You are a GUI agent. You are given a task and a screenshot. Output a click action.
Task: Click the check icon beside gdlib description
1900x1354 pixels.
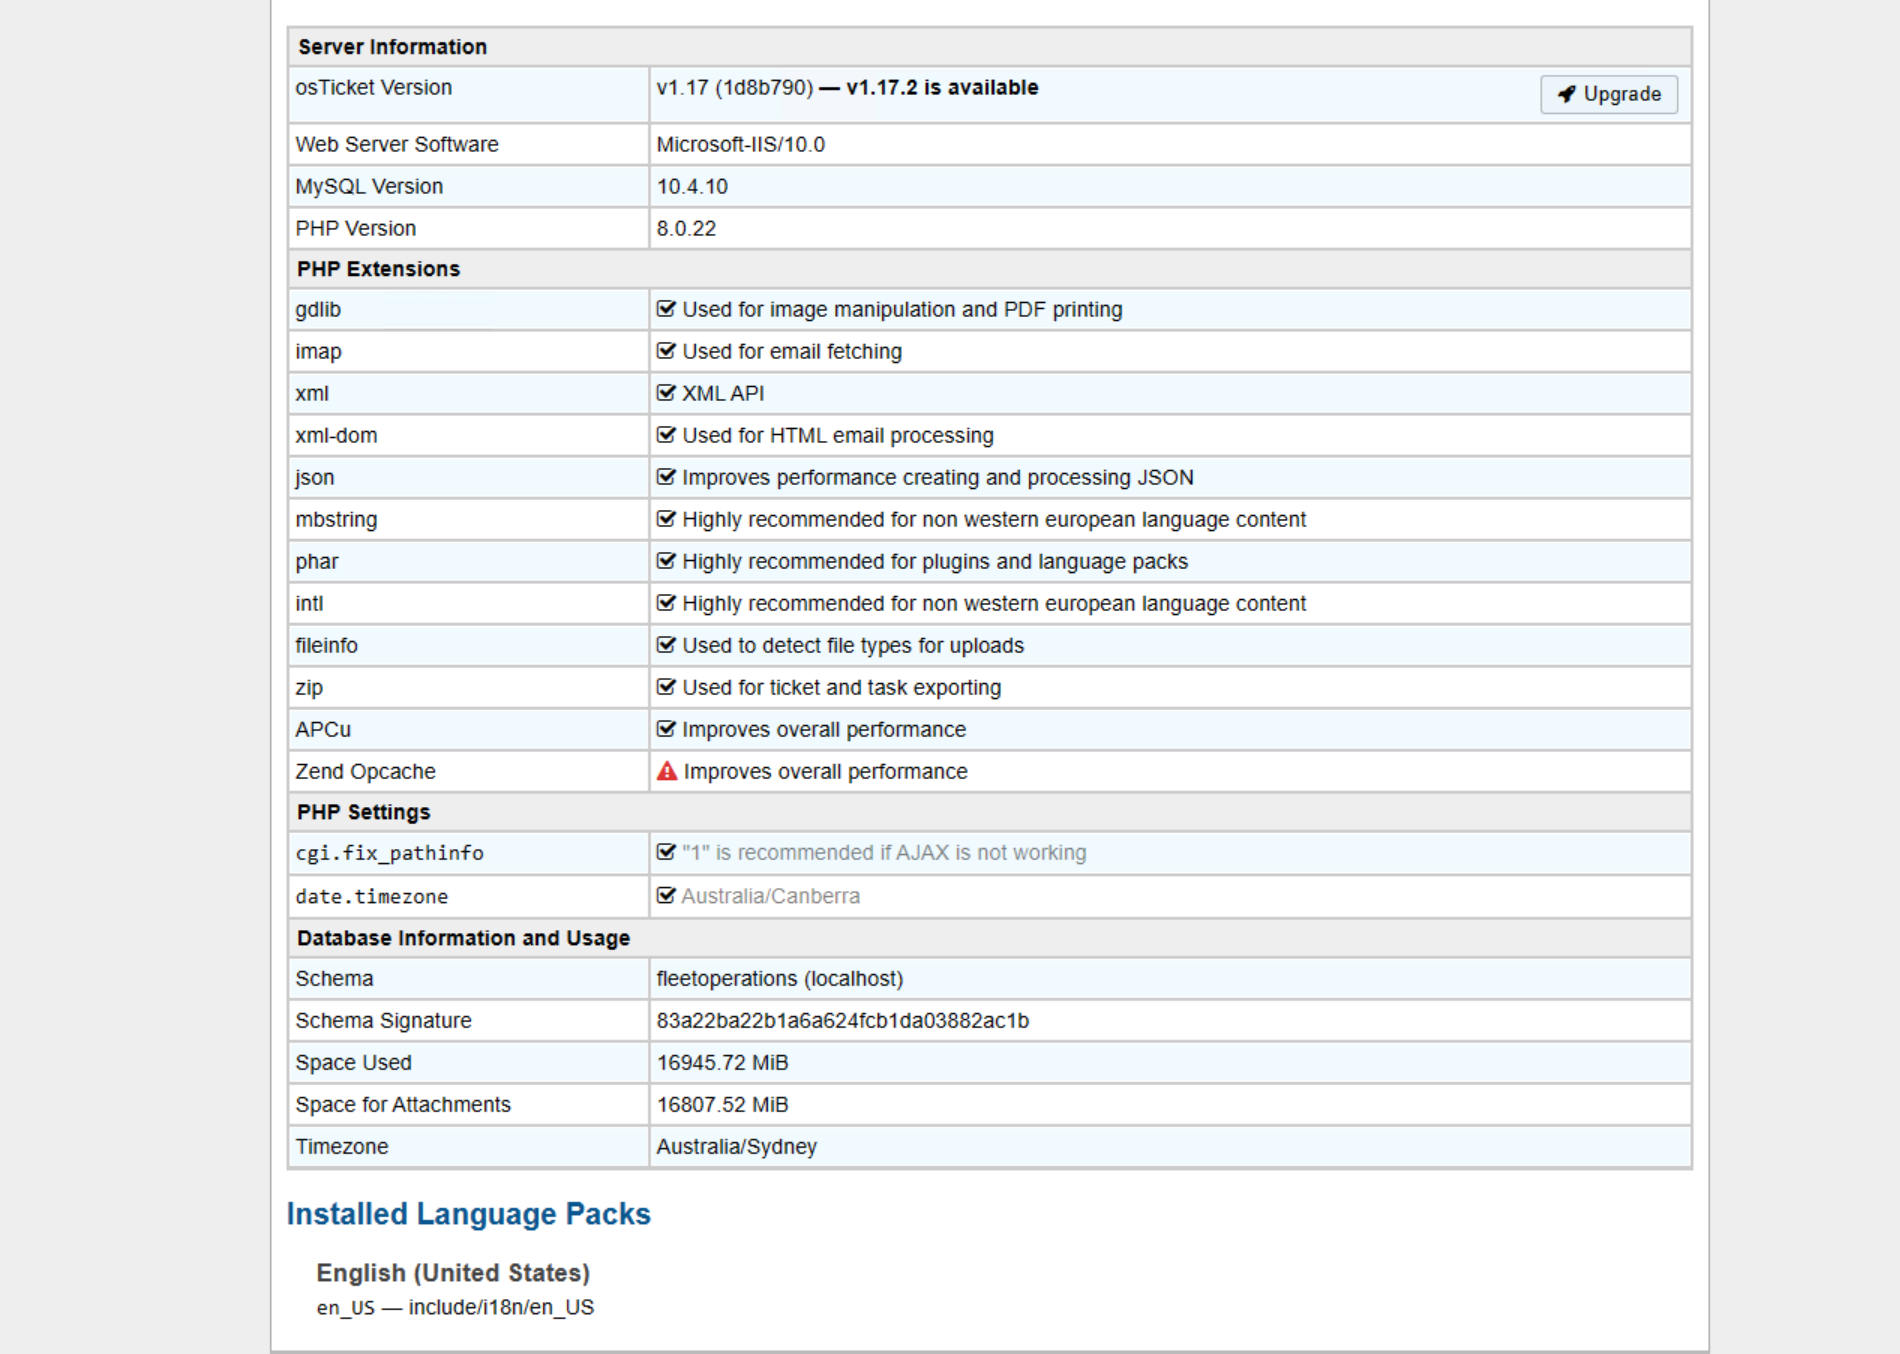[666, 309]
